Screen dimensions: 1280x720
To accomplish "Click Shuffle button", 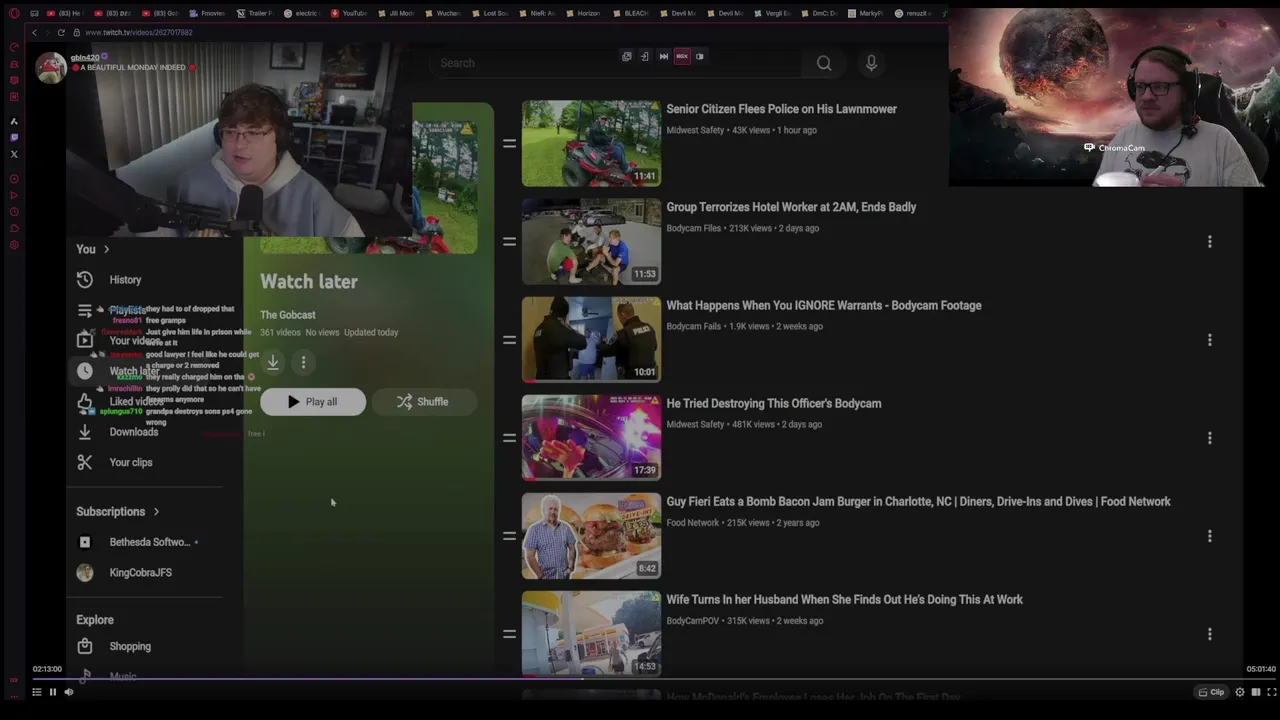I will [423, 402].
